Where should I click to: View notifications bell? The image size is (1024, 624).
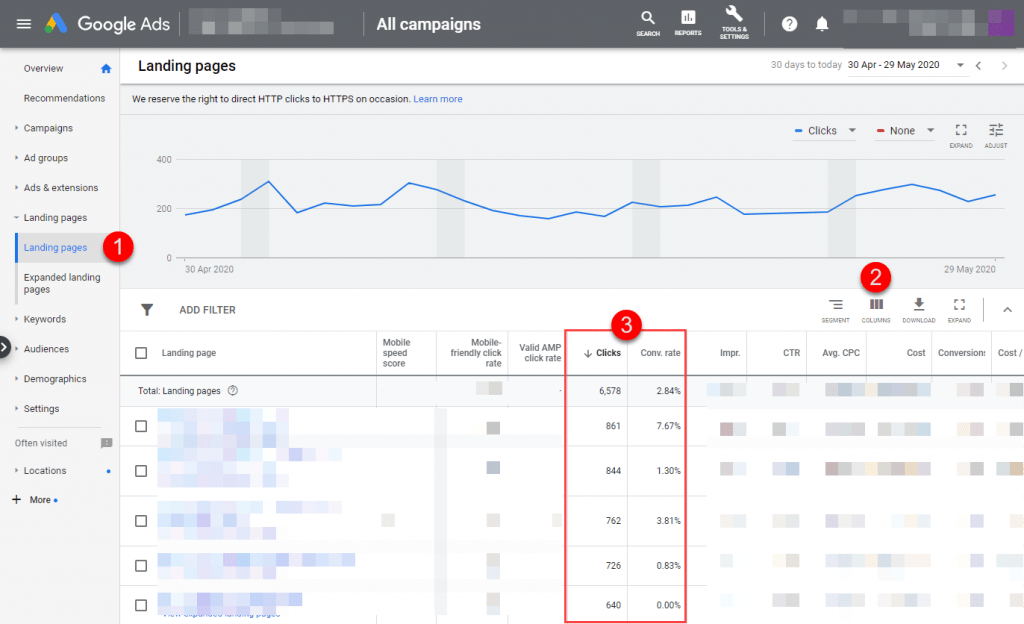point(822,24)
